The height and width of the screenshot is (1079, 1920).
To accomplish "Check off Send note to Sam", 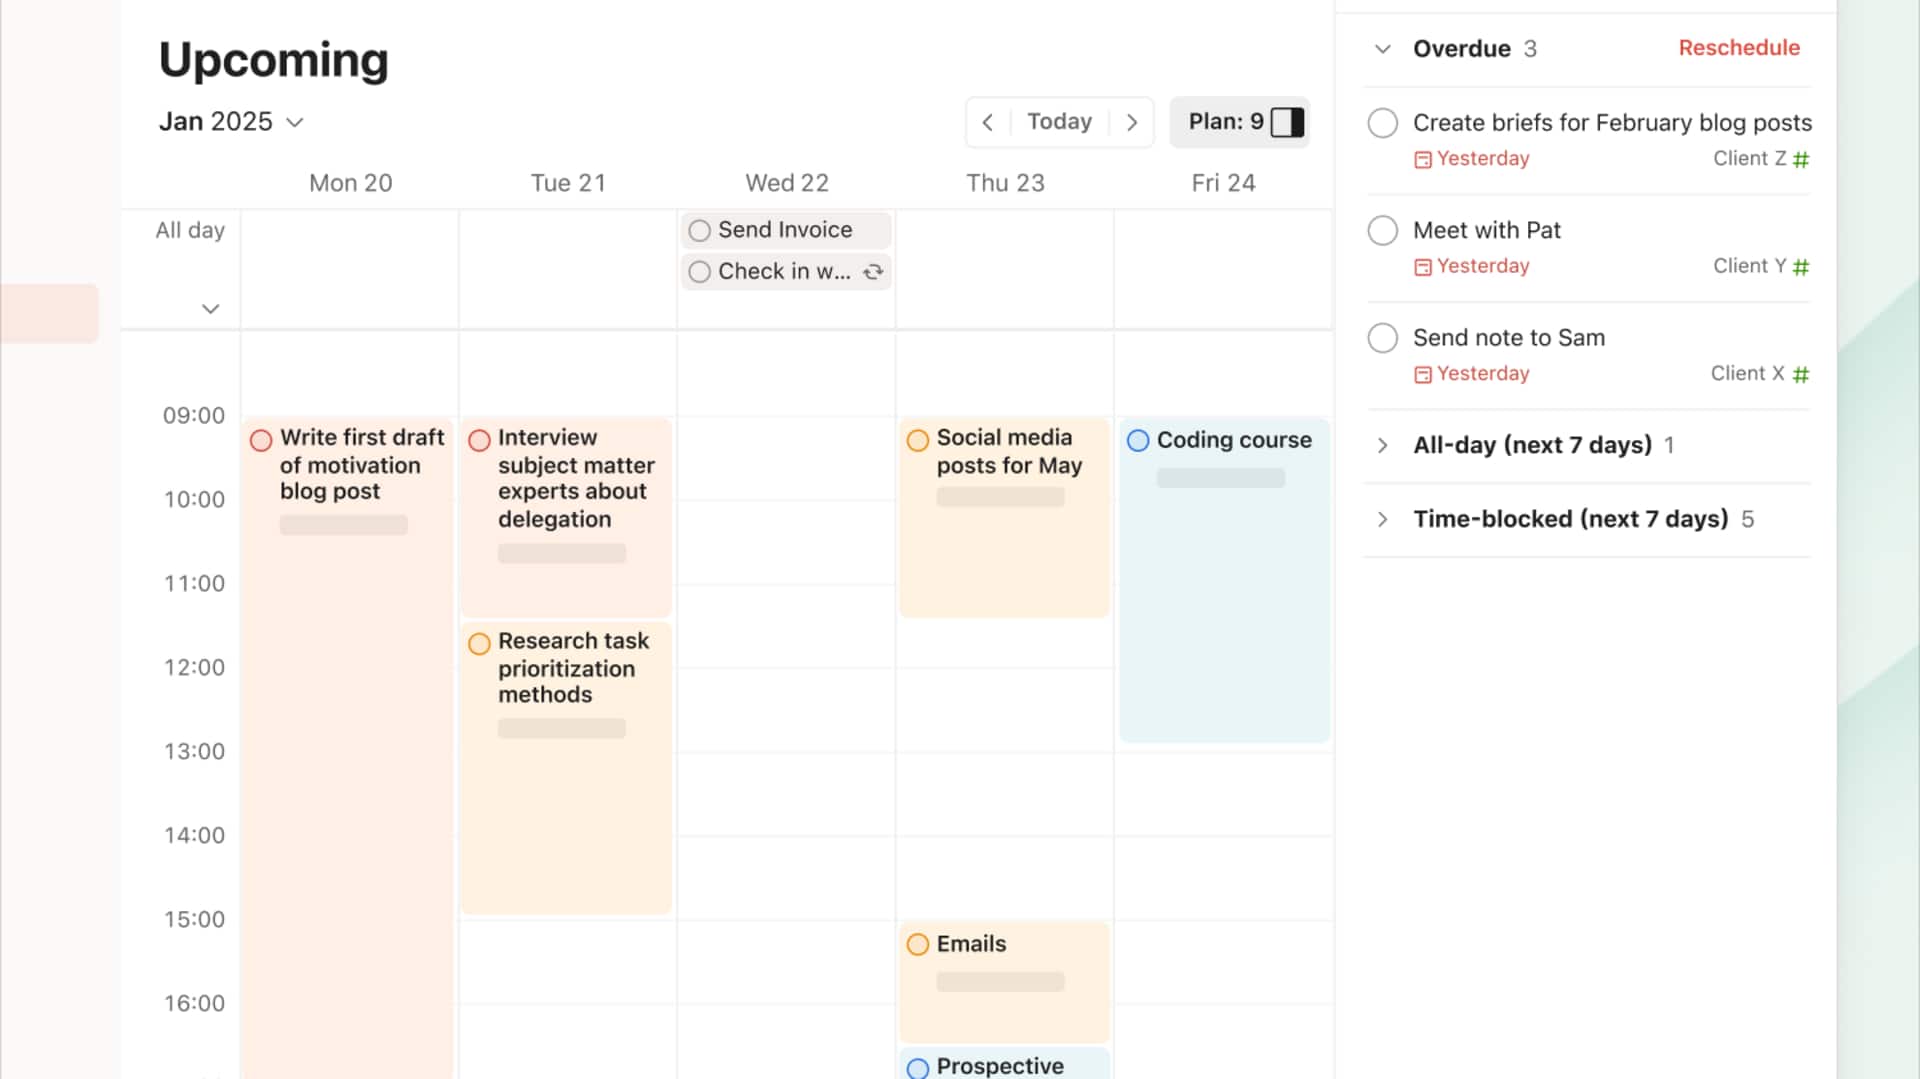I will click(1382, 338).
